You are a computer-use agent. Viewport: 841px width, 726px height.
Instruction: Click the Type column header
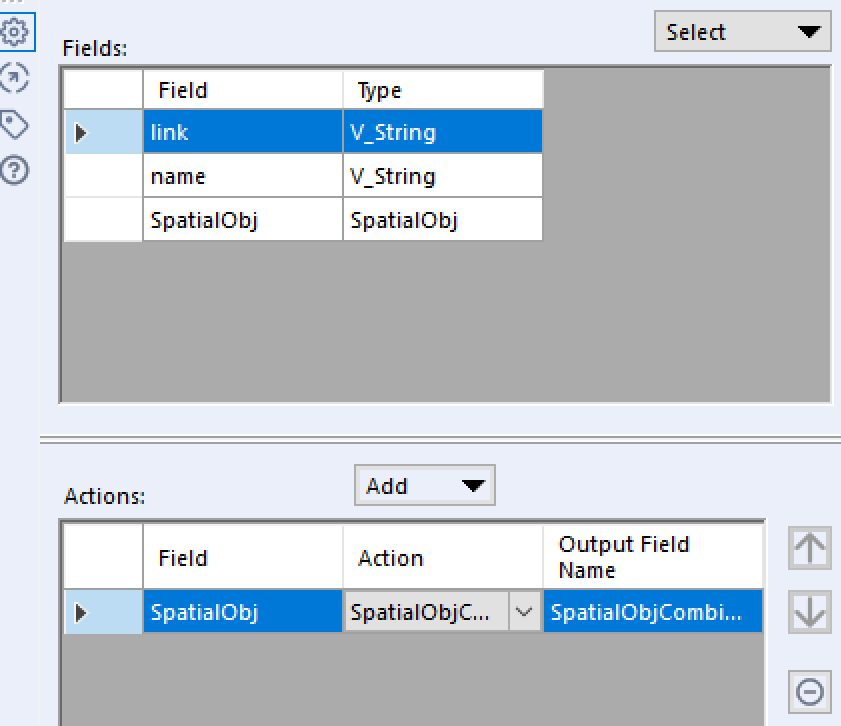click(442, 90)
